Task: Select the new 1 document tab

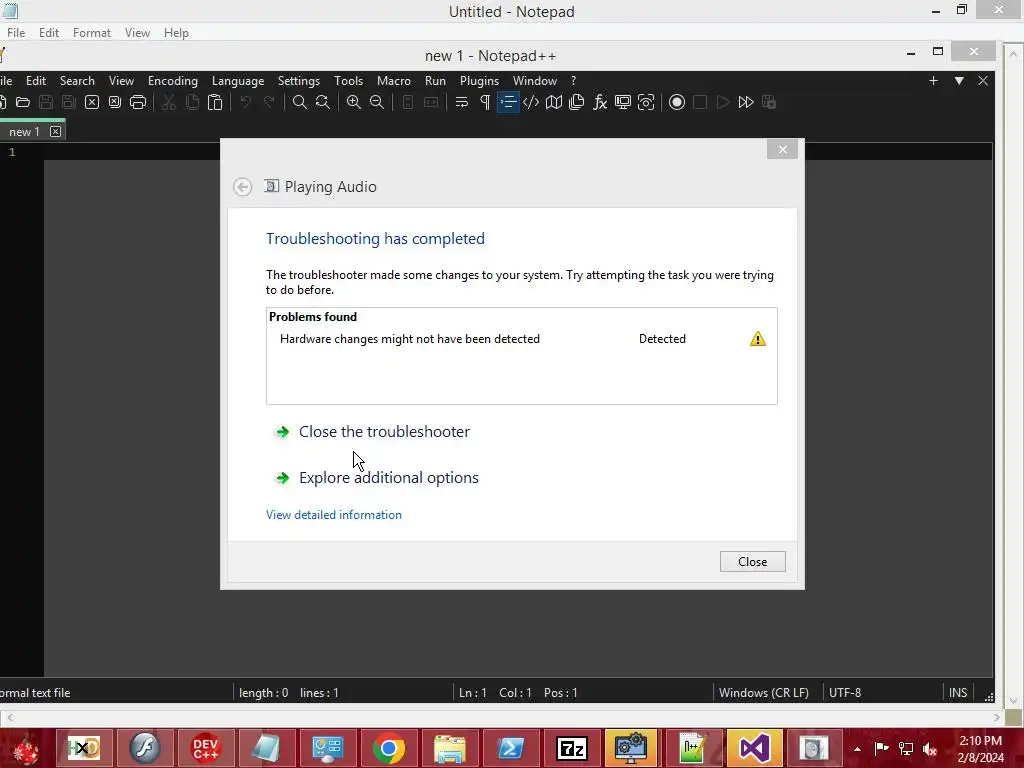Action: tap(24, 131)
